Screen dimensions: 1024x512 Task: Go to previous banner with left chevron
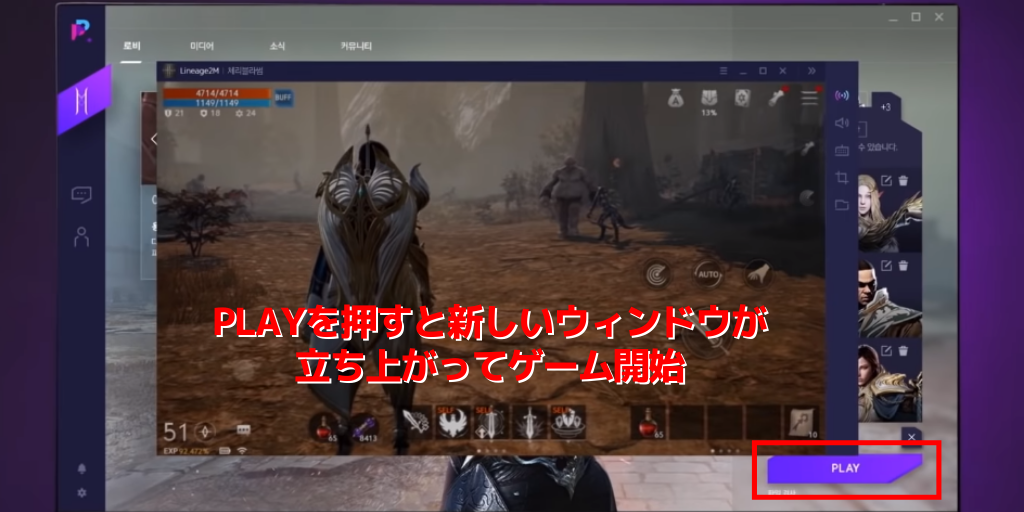pos(154,138)
